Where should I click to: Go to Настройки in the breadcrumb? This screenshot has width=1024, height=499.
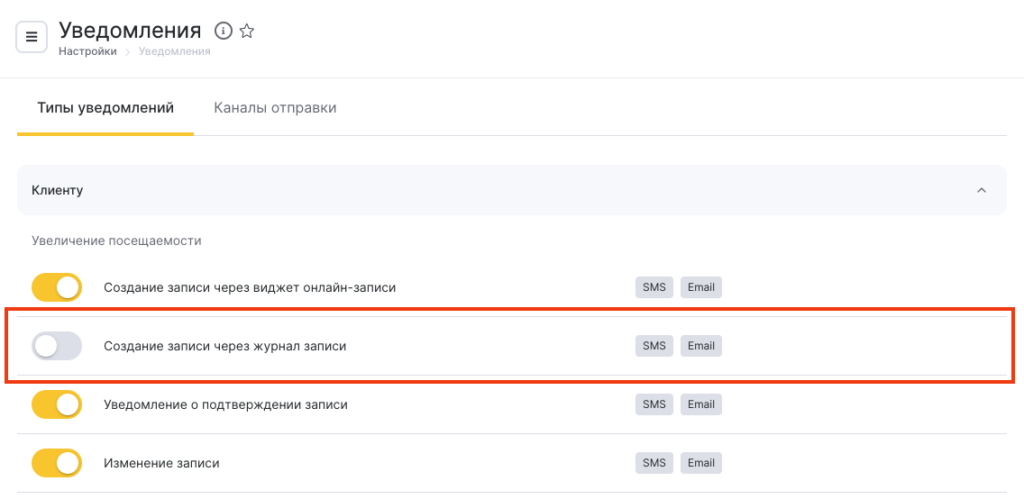point(87,52)
